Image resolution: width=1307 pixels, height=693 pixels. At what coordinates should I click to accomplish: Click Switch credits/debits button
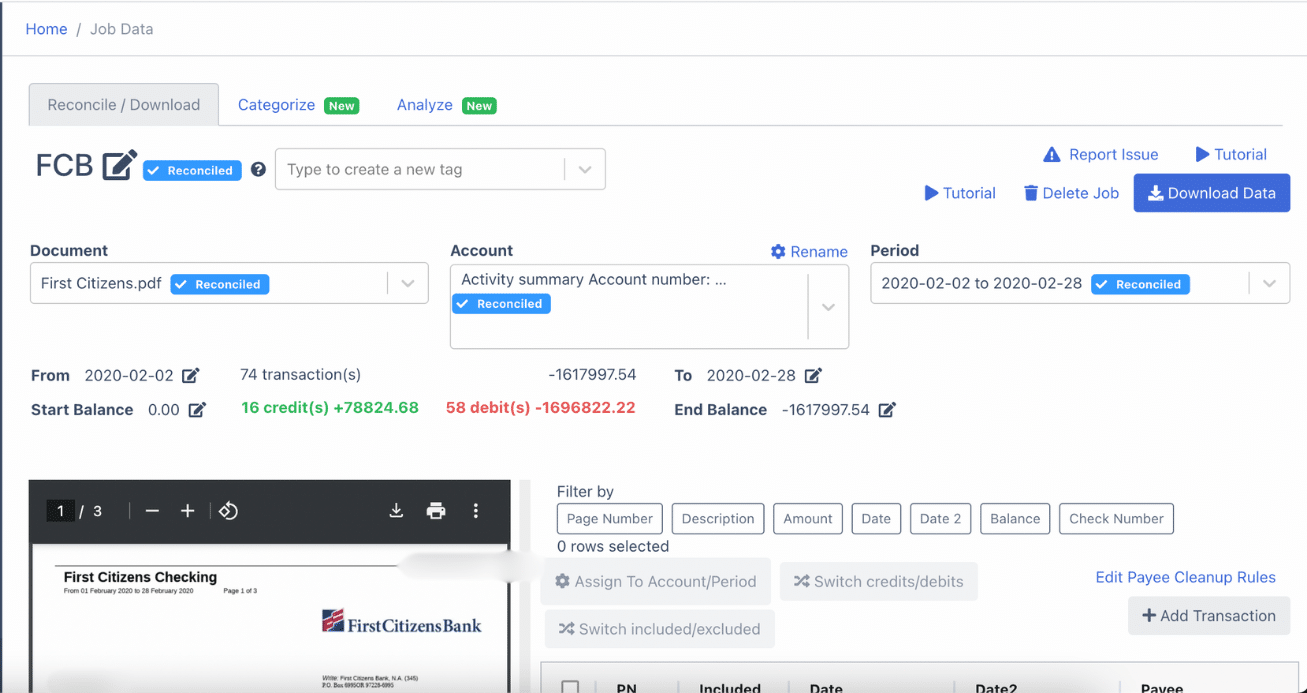pyautogui.click(x=879, y=581)
